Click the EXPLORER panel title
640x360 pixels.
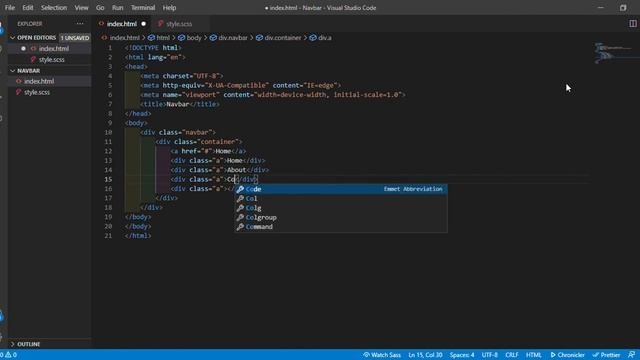pyautogui.click(x=30, y=24)
